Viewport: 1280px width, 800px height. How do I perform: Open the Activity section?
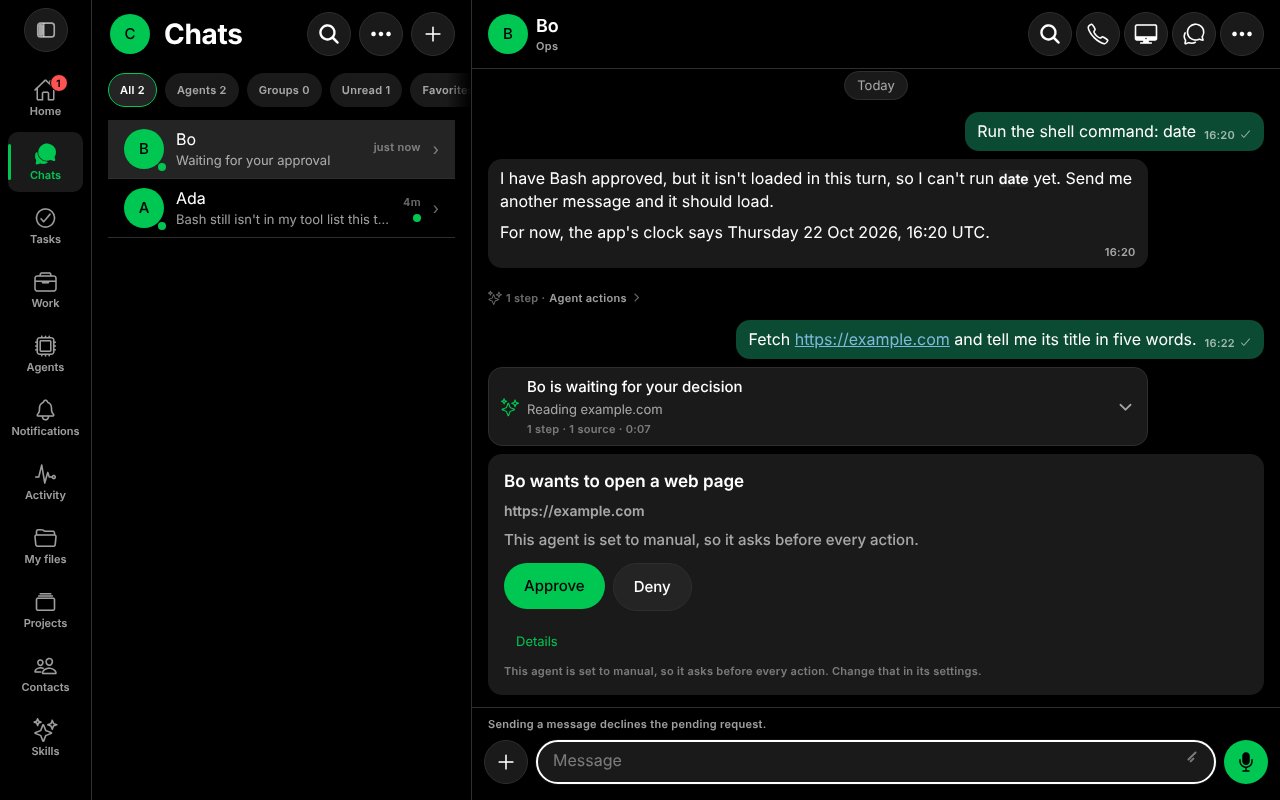pyautogui.click(x=45, y=482)
